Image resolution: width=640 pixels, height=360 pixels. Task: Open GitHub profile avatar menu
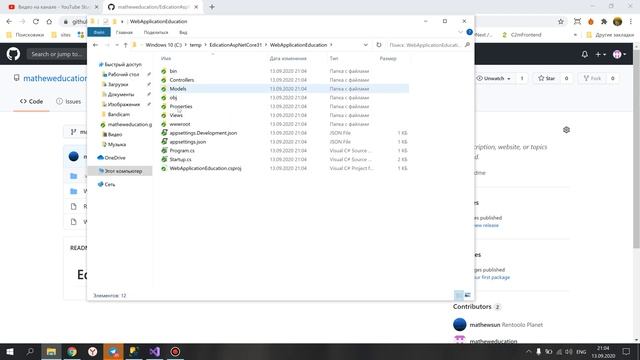[x=619, y=54]
